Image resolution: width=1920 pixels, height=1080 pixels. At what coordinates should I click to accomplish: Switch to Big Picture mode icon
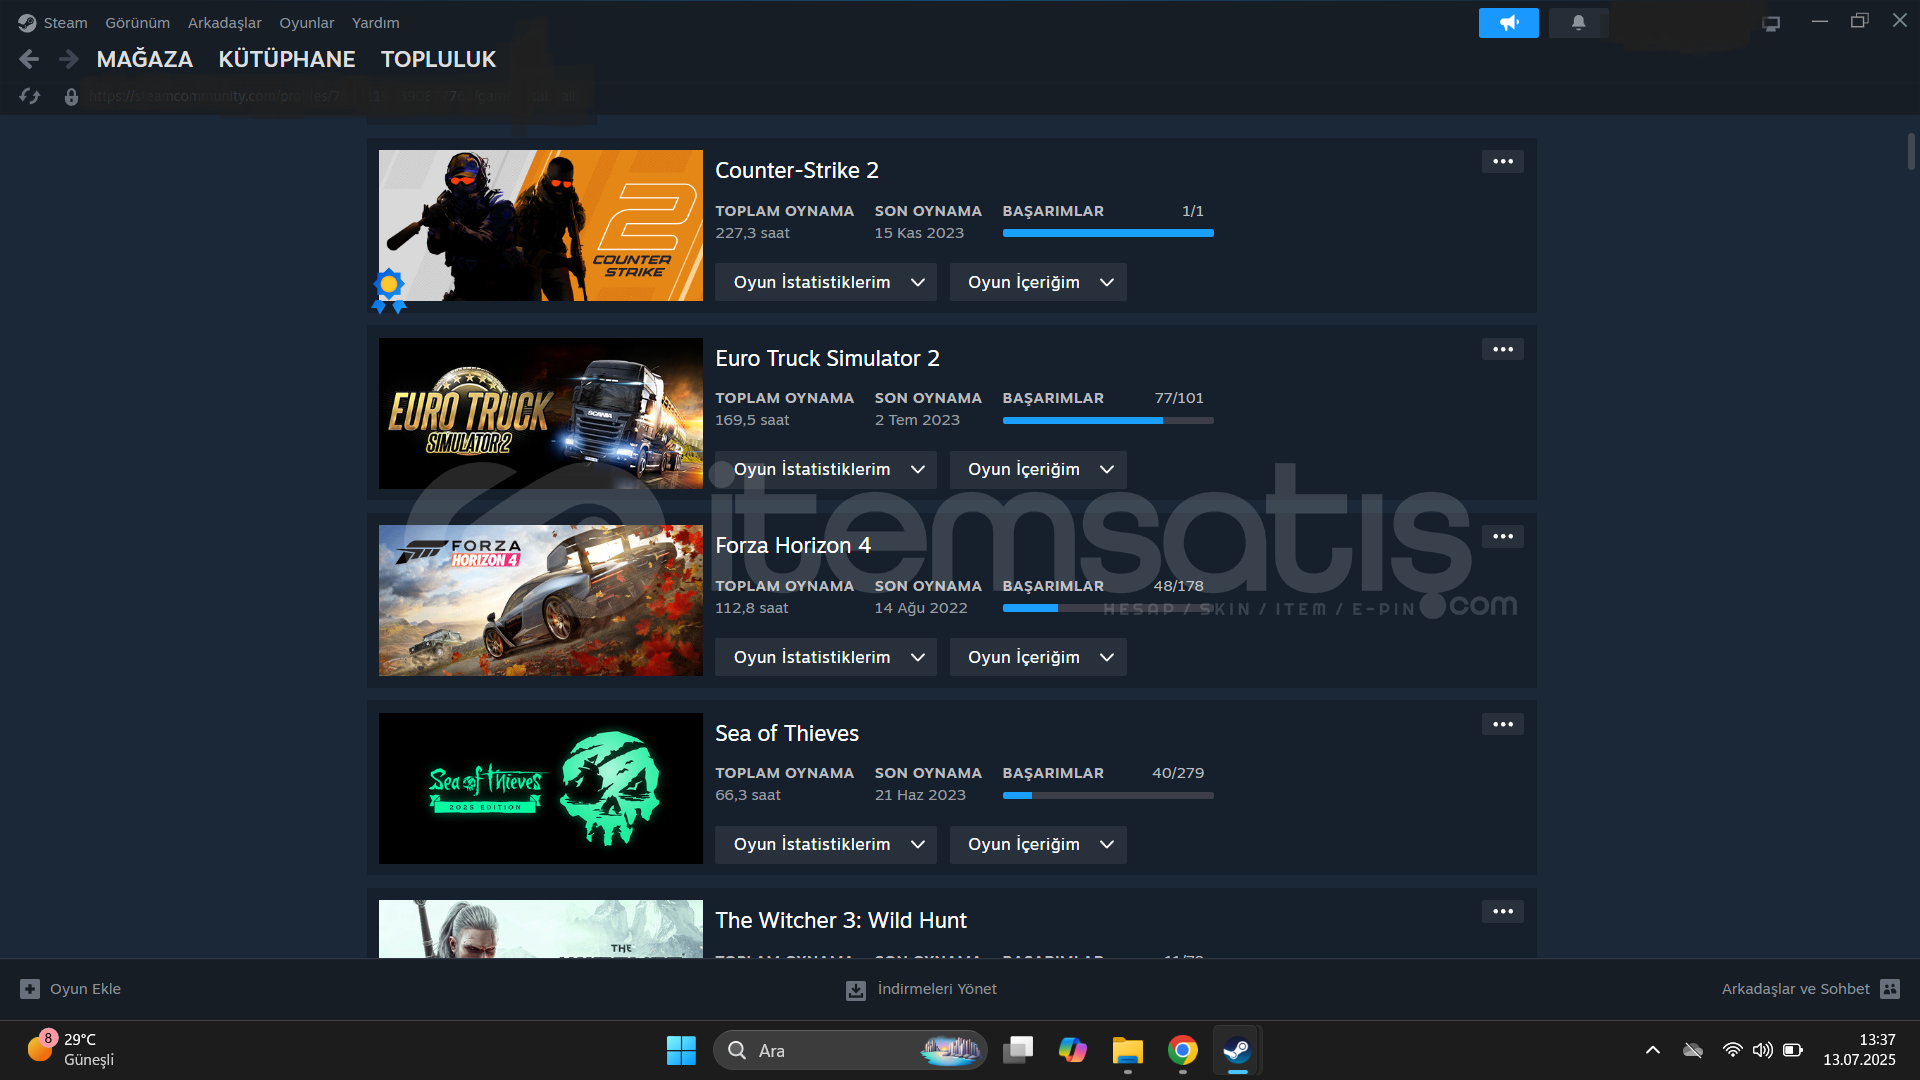tap(1771, 23)
